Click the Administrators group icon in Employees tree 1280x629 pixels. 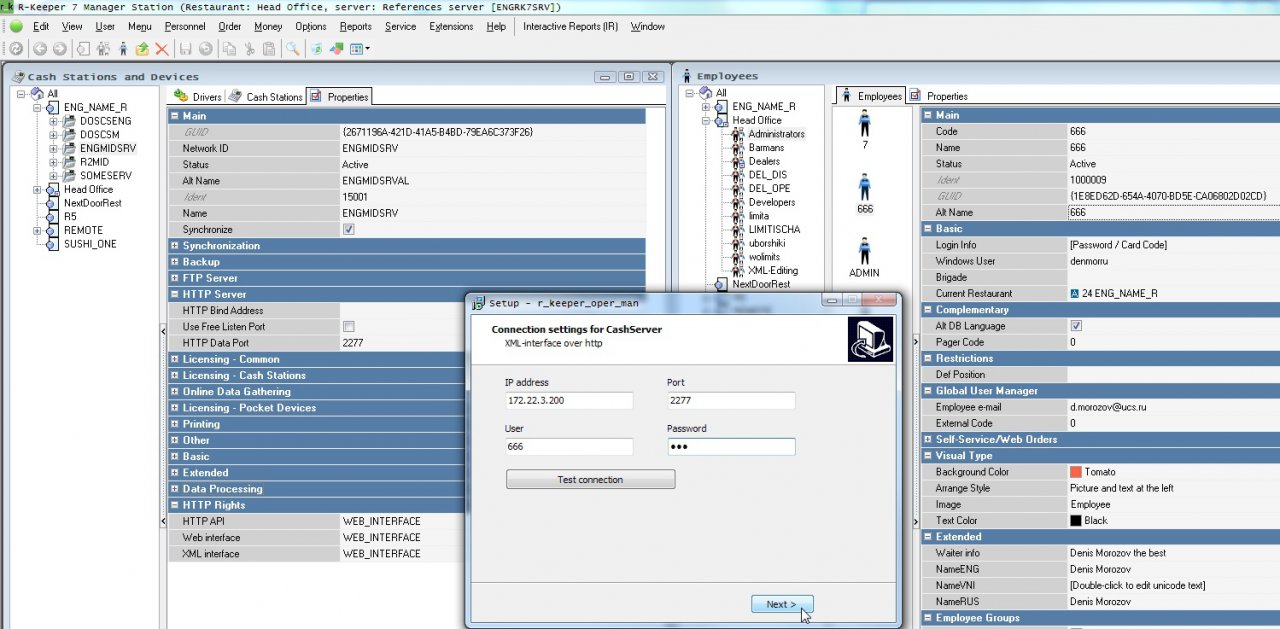[739, 134]
